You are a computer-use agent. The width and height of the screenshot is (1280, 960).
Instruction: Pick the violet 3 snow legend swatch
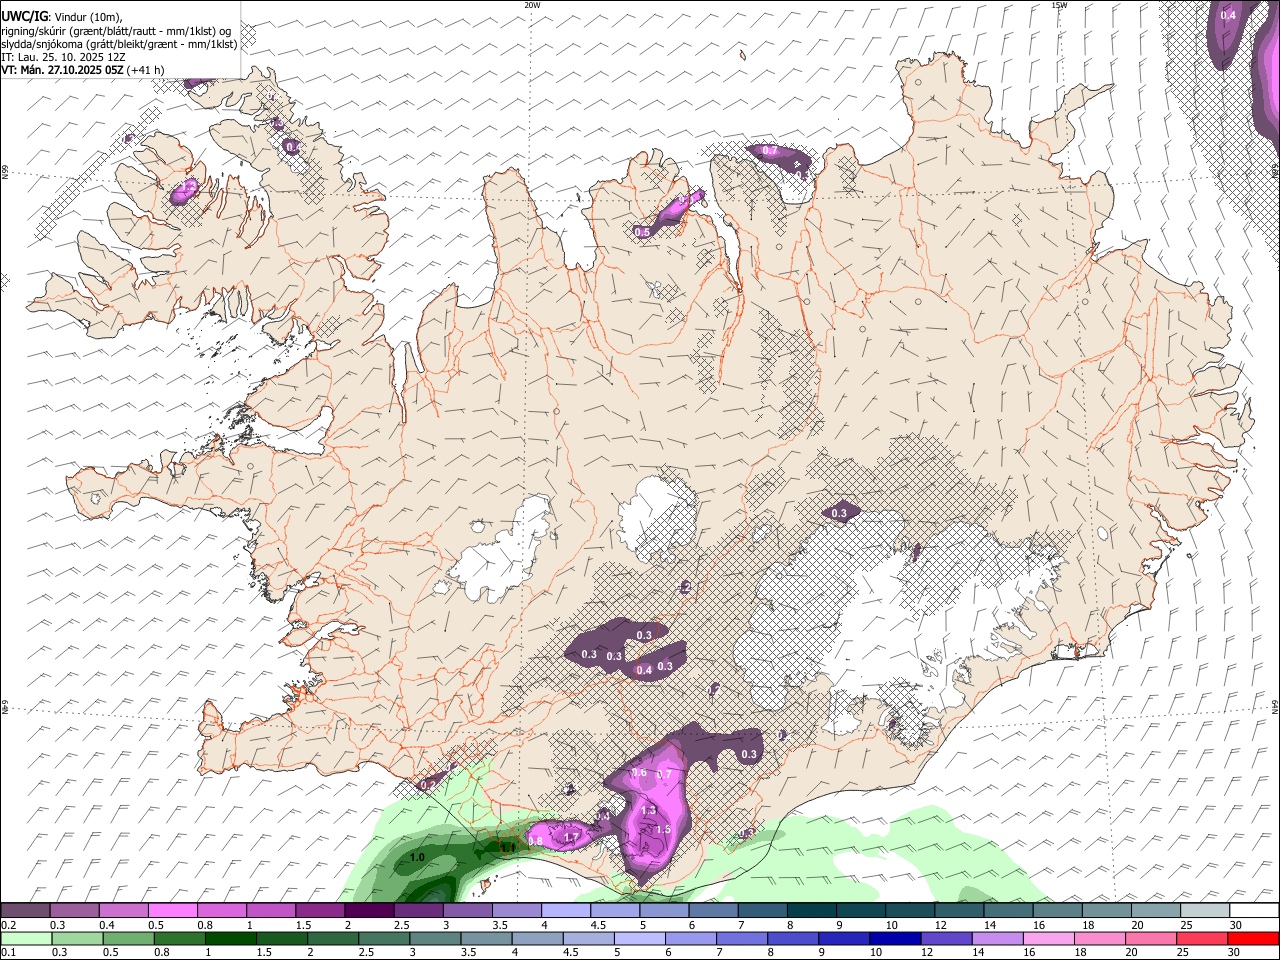pos(467,910)
